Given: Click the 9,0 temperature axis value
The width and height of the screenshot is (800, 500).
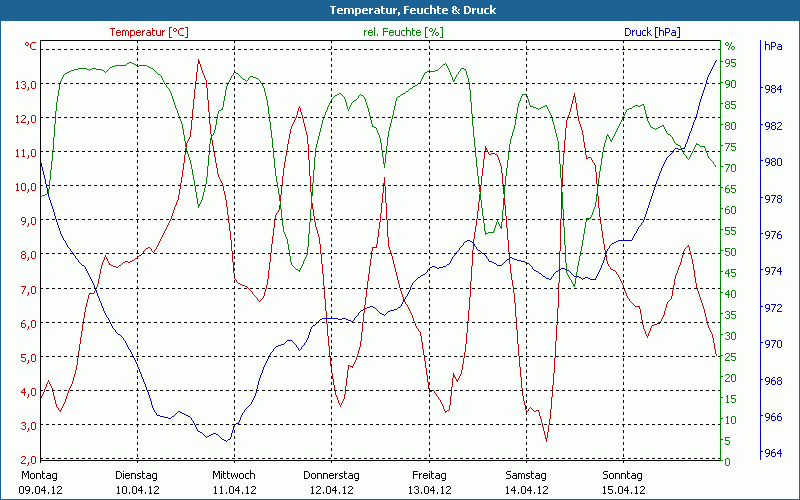Looking at the screenshot, I should [x=28, y=221].
